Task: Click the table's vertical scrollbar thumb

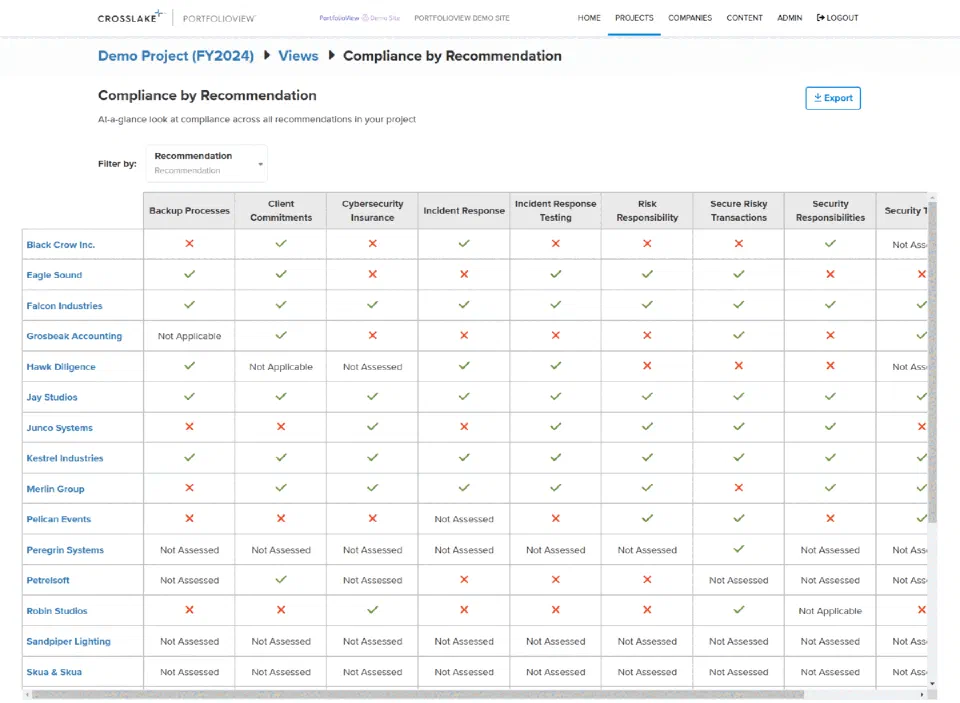Action: [x=932, y=363]
